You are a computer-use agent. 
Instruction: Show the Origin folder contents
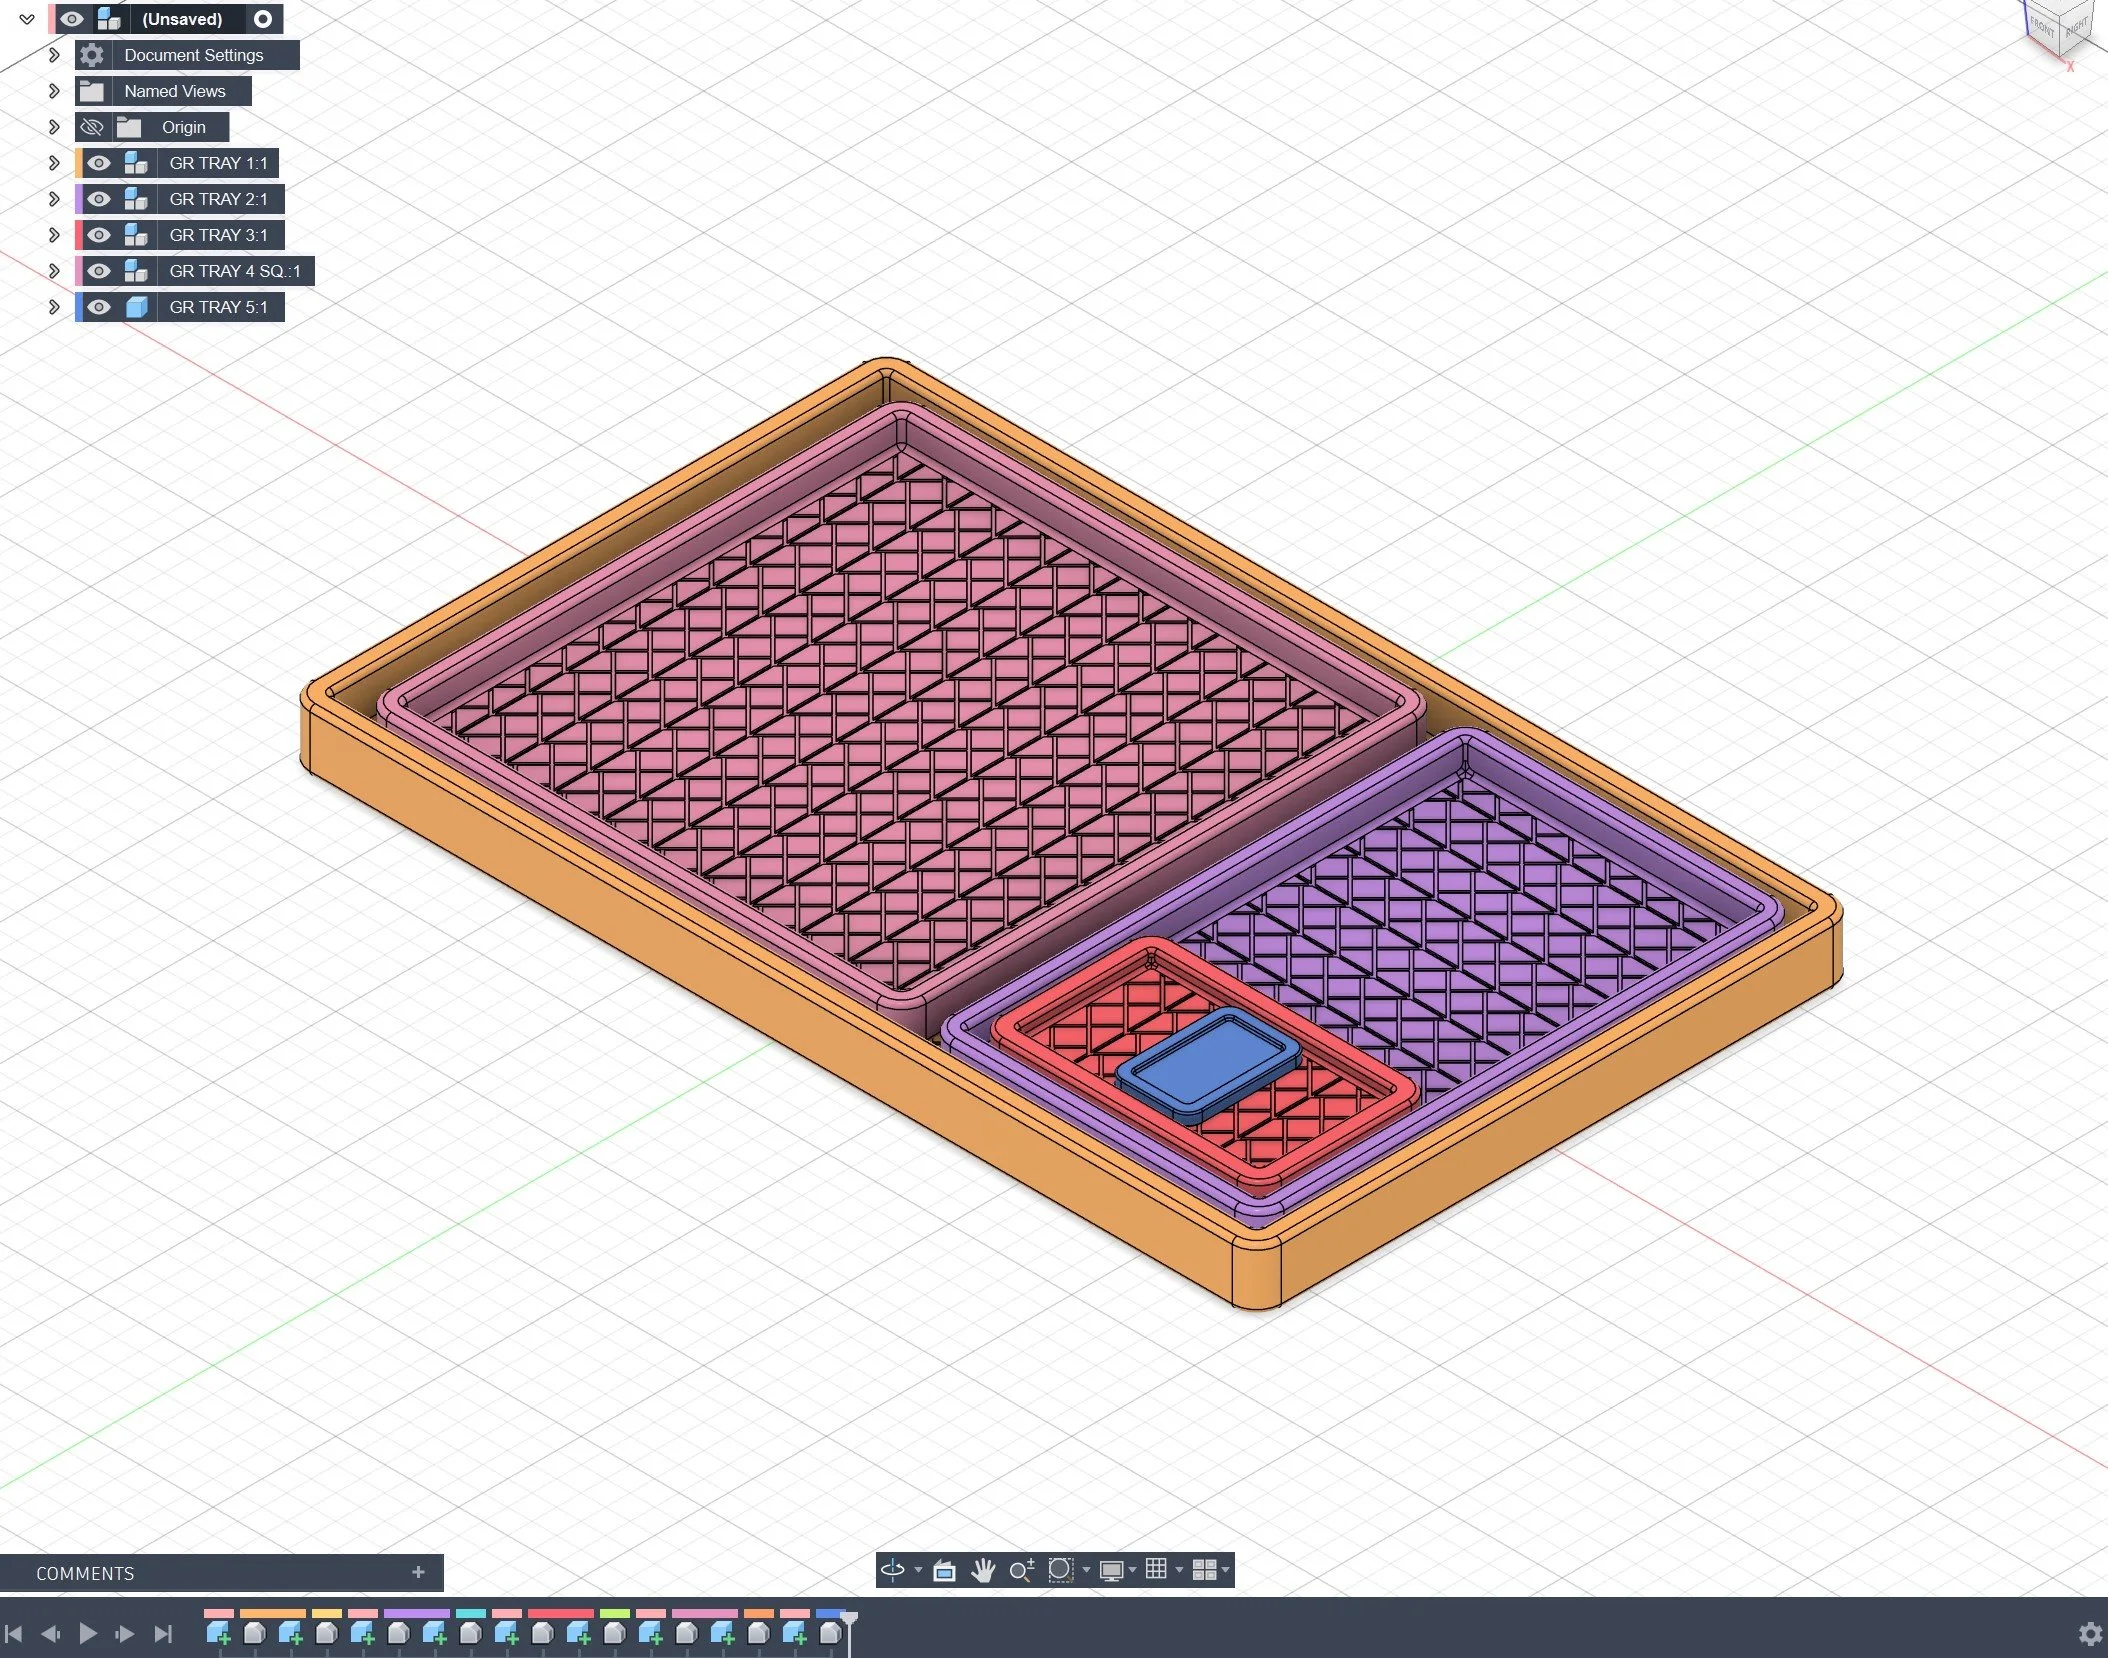pos(53,127)
